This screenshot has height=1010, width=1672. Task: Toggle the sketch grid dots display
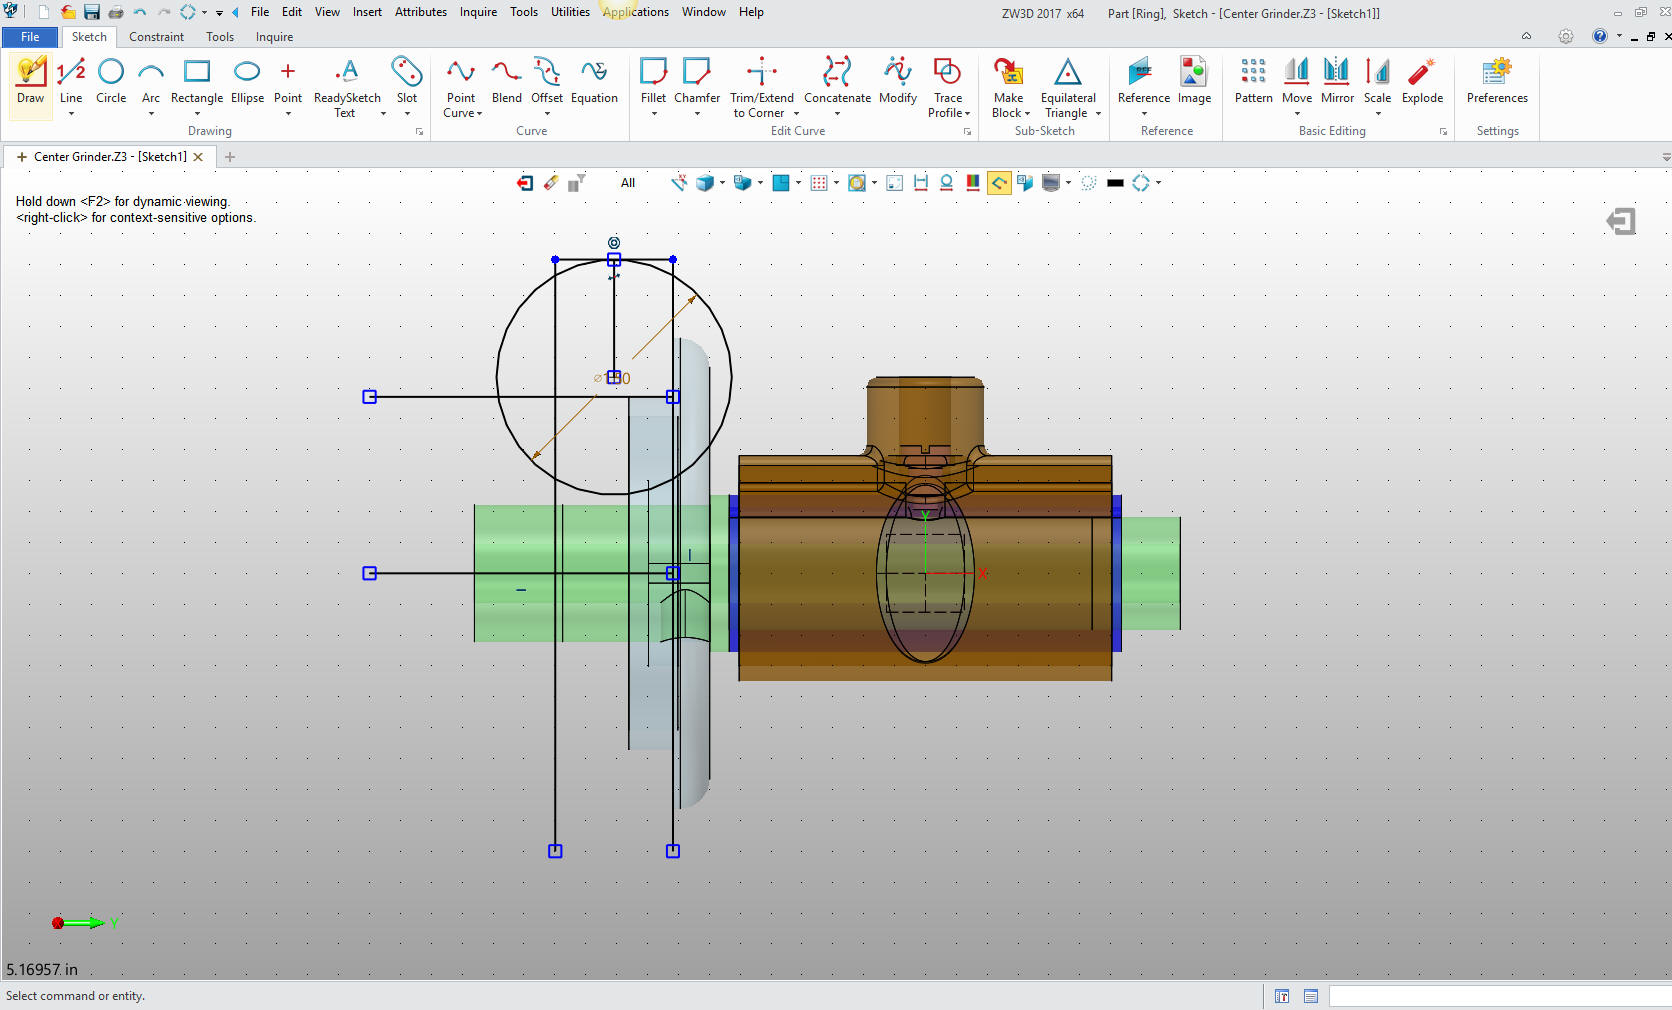tap(819, 183)
